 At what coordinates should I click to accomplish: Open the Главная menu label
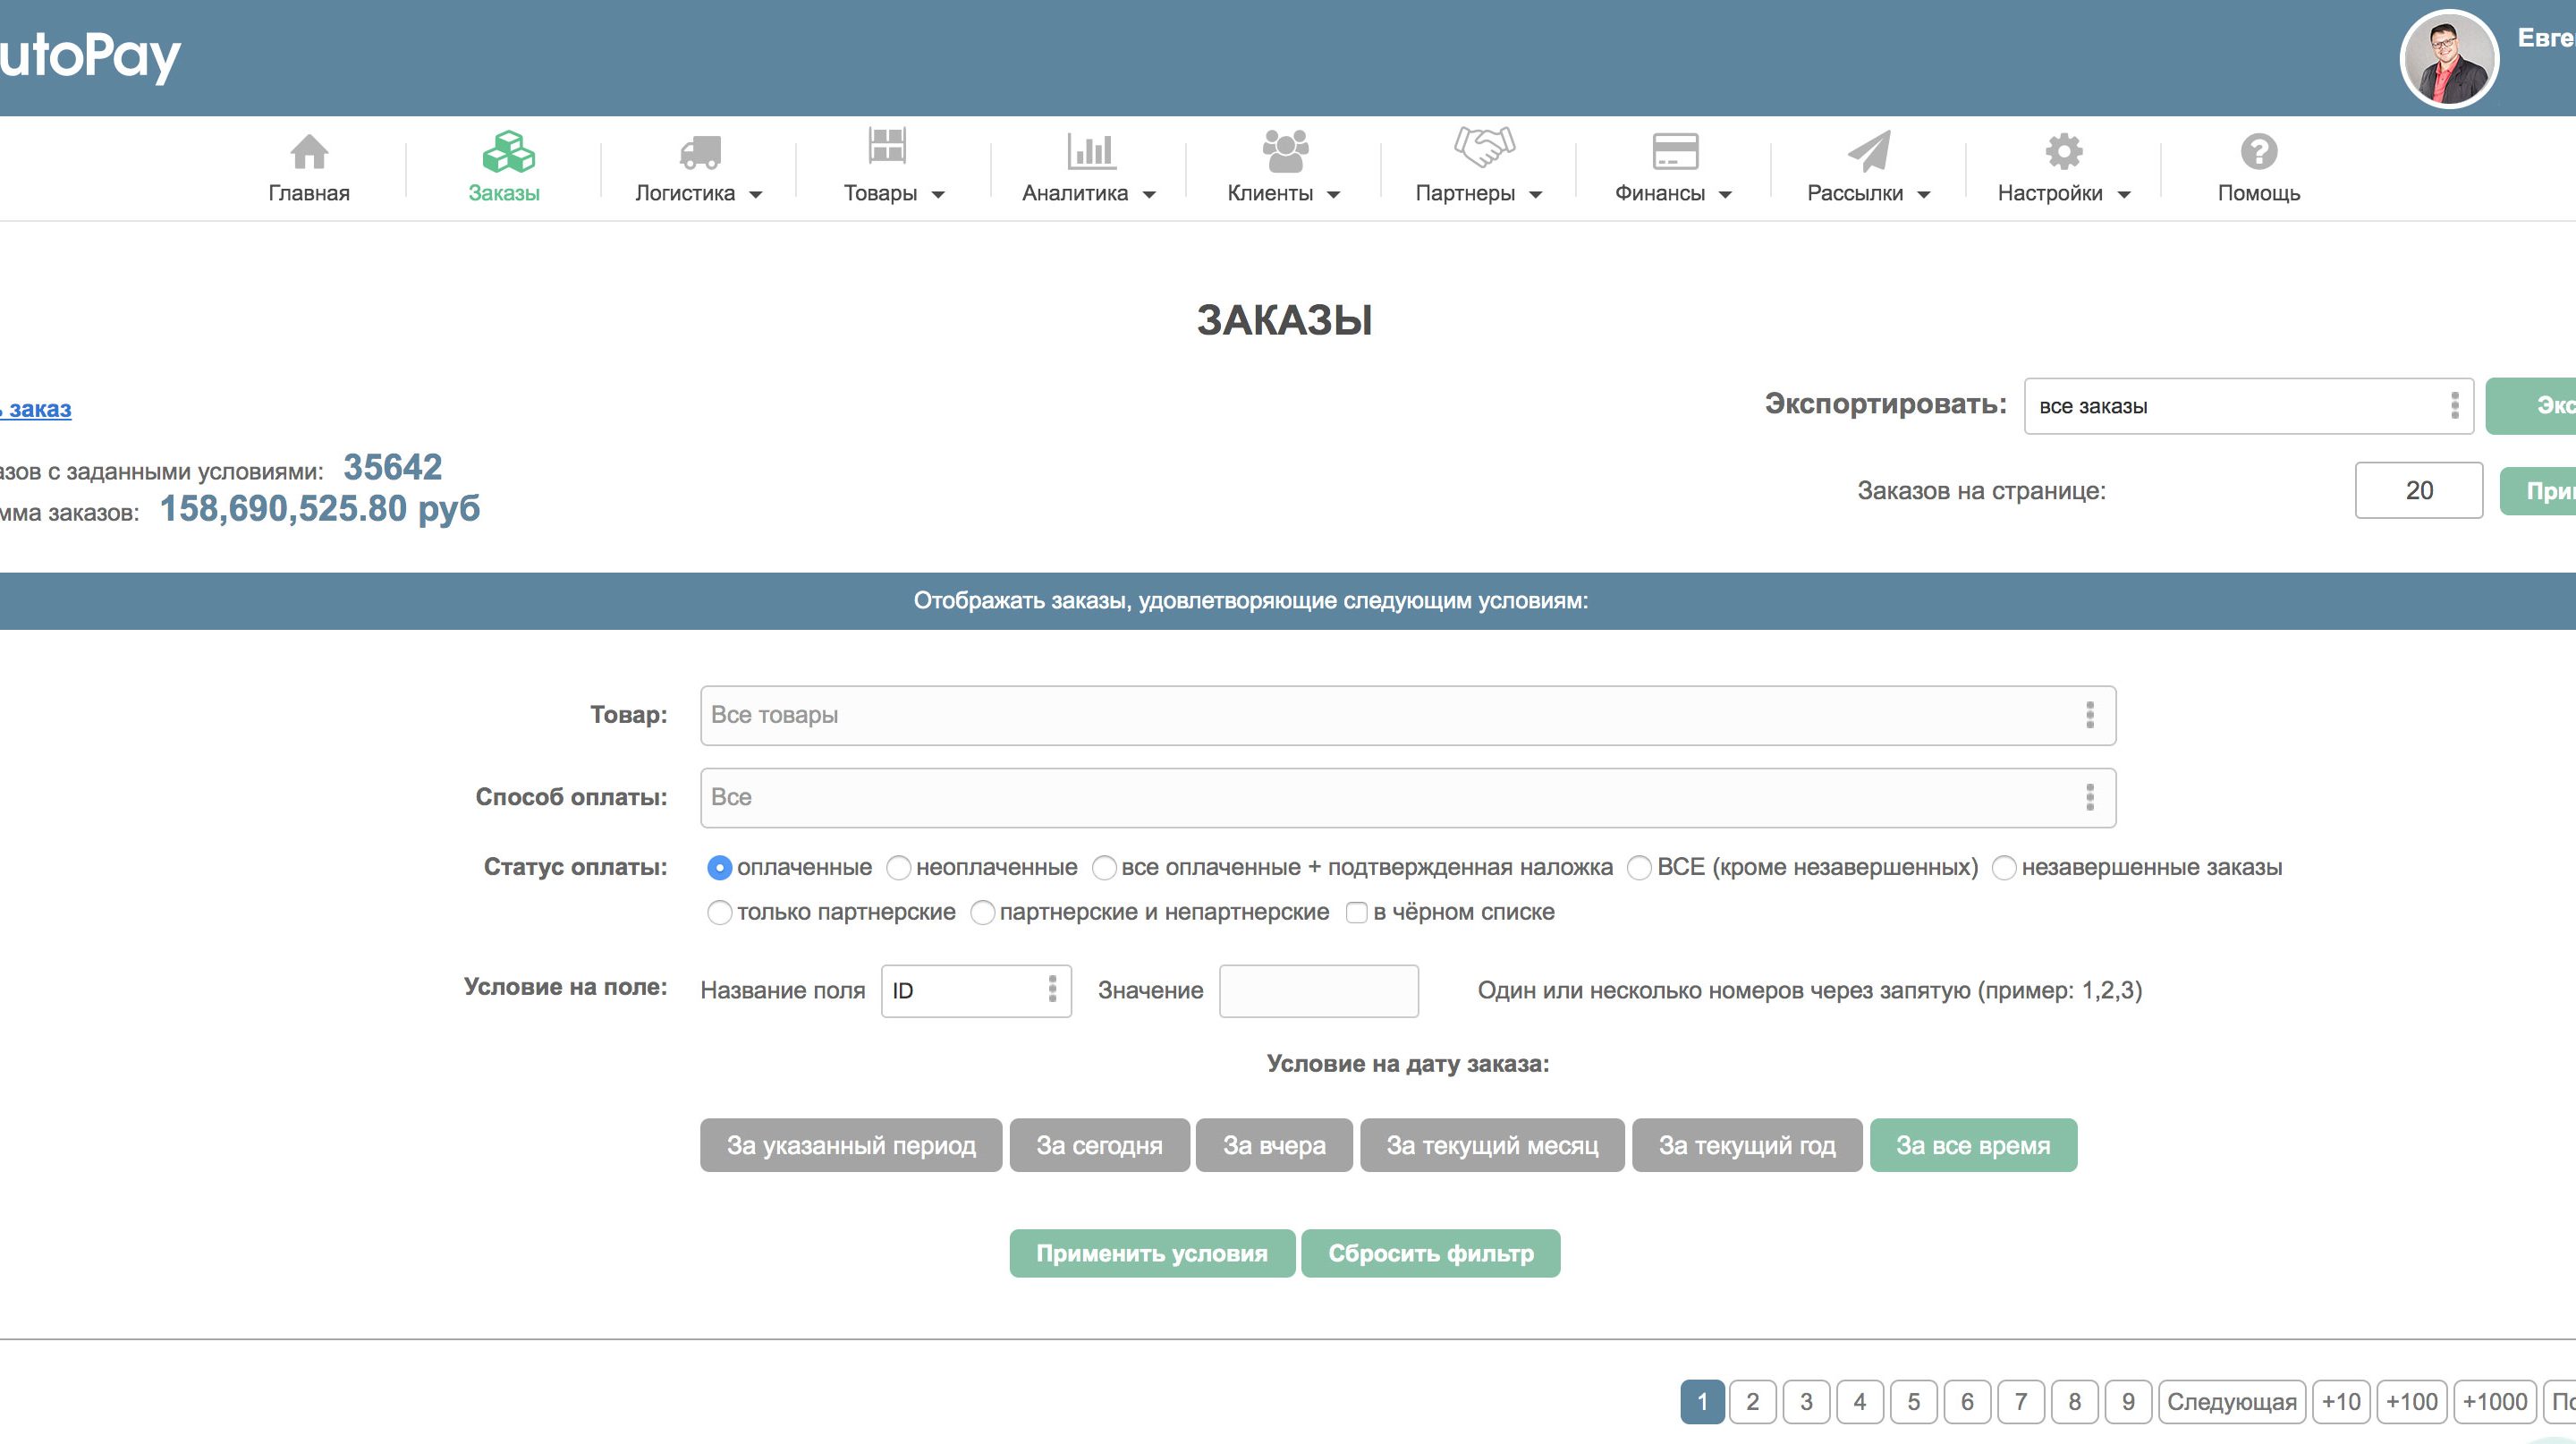[309, 193]
